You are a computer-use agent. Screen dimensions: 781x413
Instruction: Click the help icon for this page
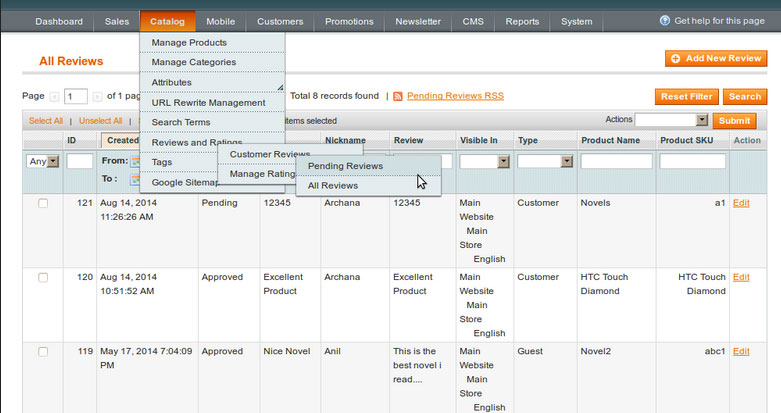pyautogui.click(x=665, y=20)
